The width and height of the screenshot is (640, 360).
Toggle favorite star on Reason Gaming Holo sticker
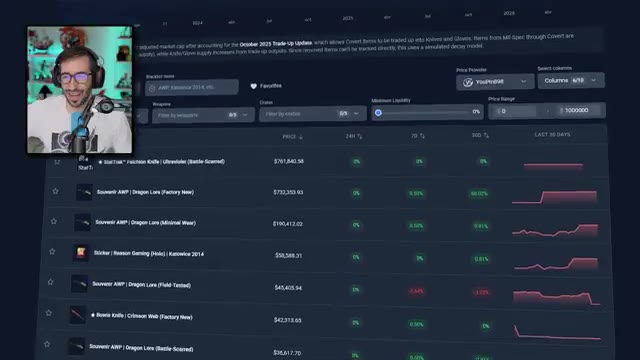point(52,251)
